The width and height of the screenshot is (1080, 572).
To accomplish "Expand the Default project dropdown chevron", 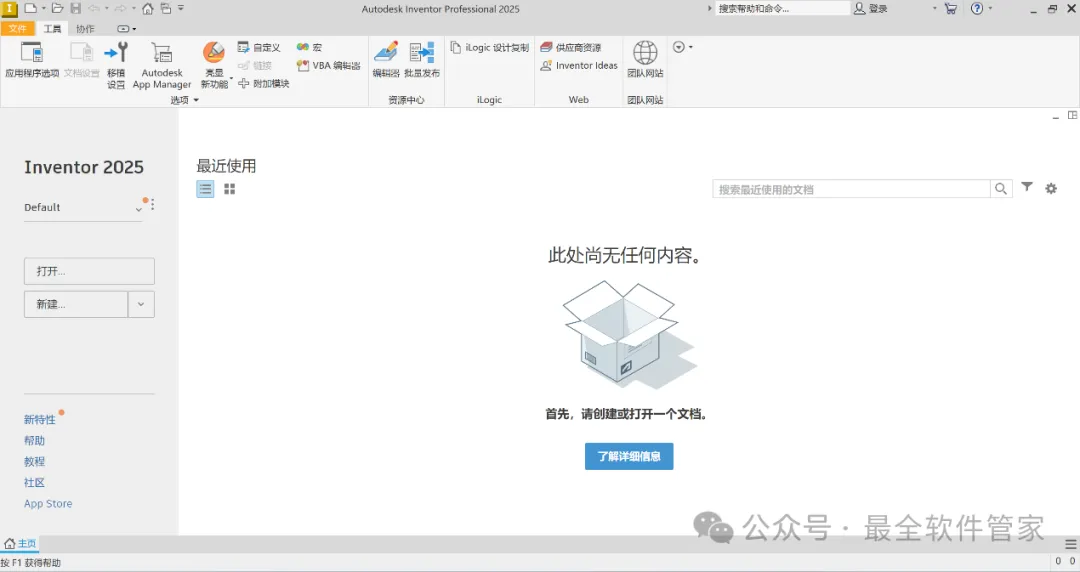I will (139, 209).
